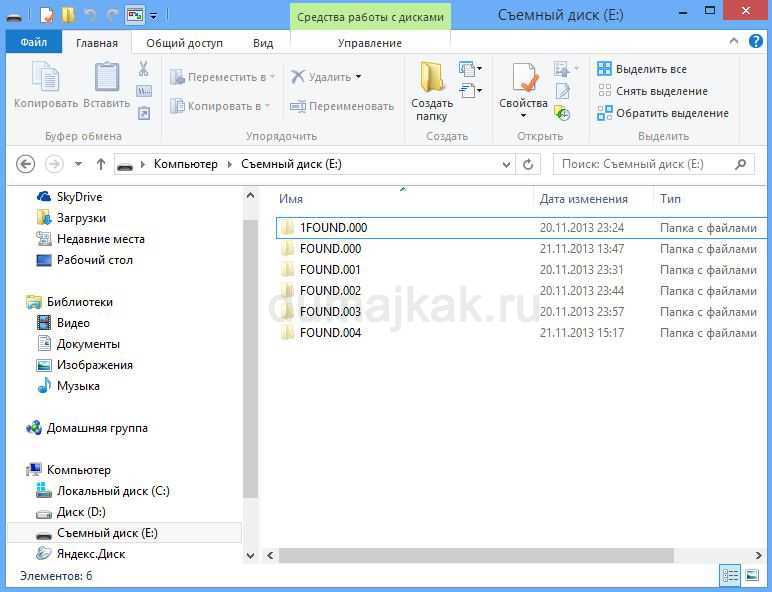Expand the address bar history dropdown
The width and height of the screenshot is (772, 592).
(506, 164)
